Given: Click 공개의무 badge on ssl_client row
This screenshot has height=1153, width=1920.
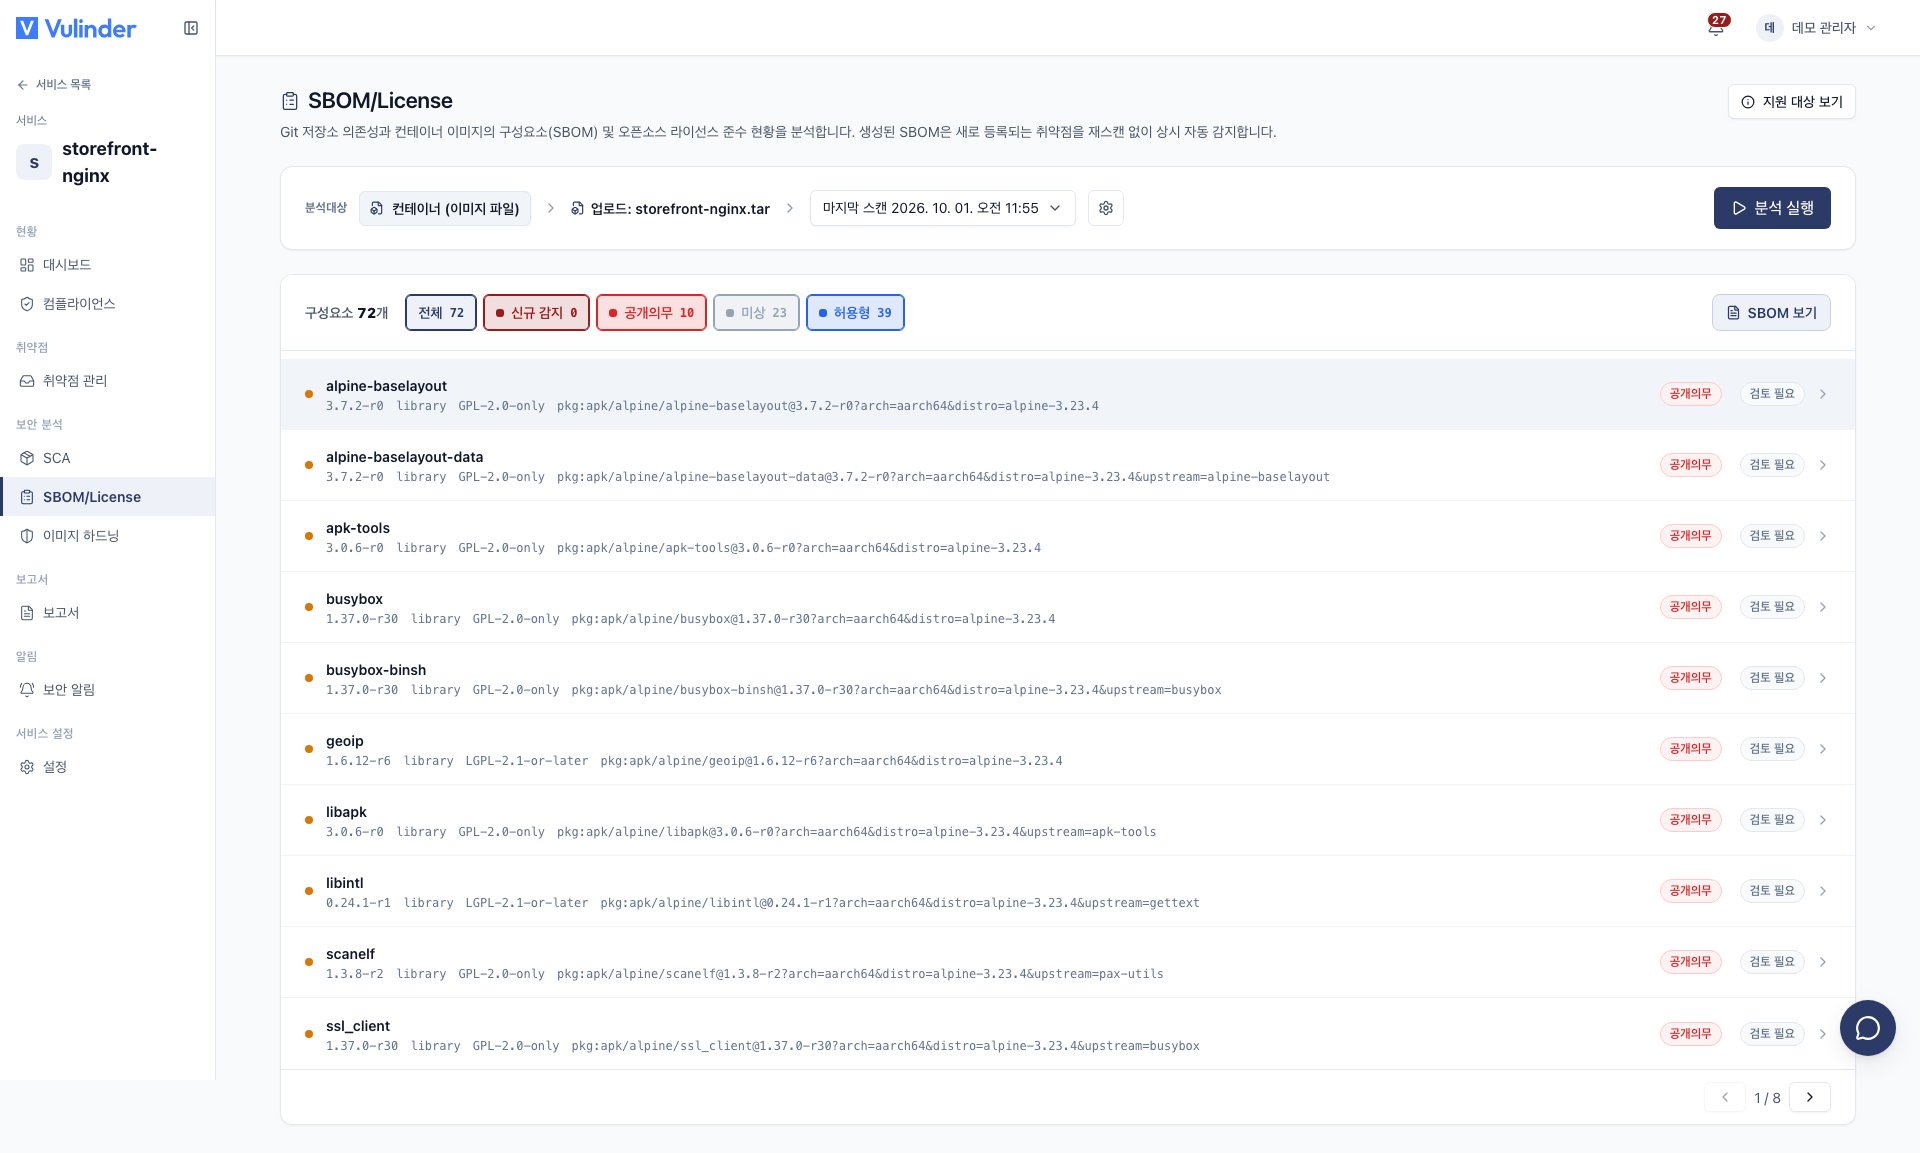Looking at the screenshot, I should click(1690, 1034).
